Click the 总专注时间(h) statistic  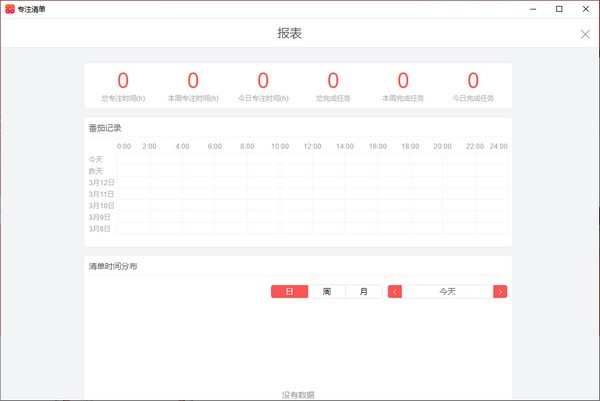click(x=123, y=86)
